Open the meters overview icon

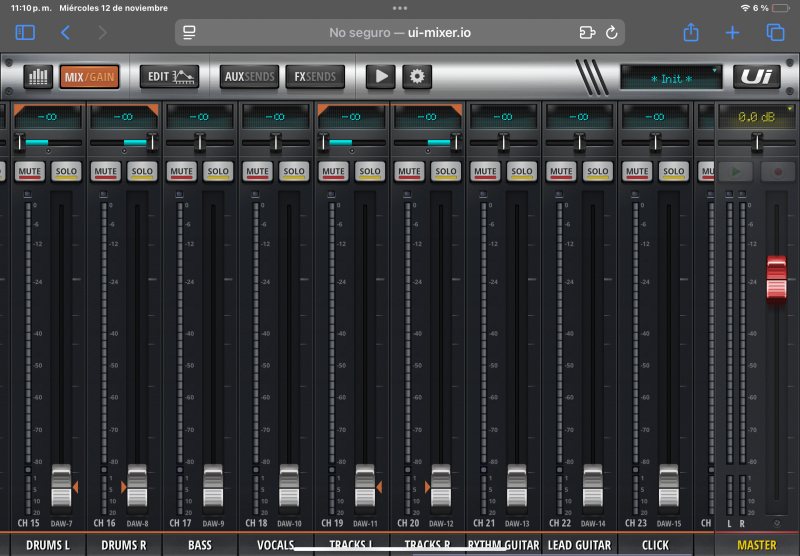pos(38,77)
